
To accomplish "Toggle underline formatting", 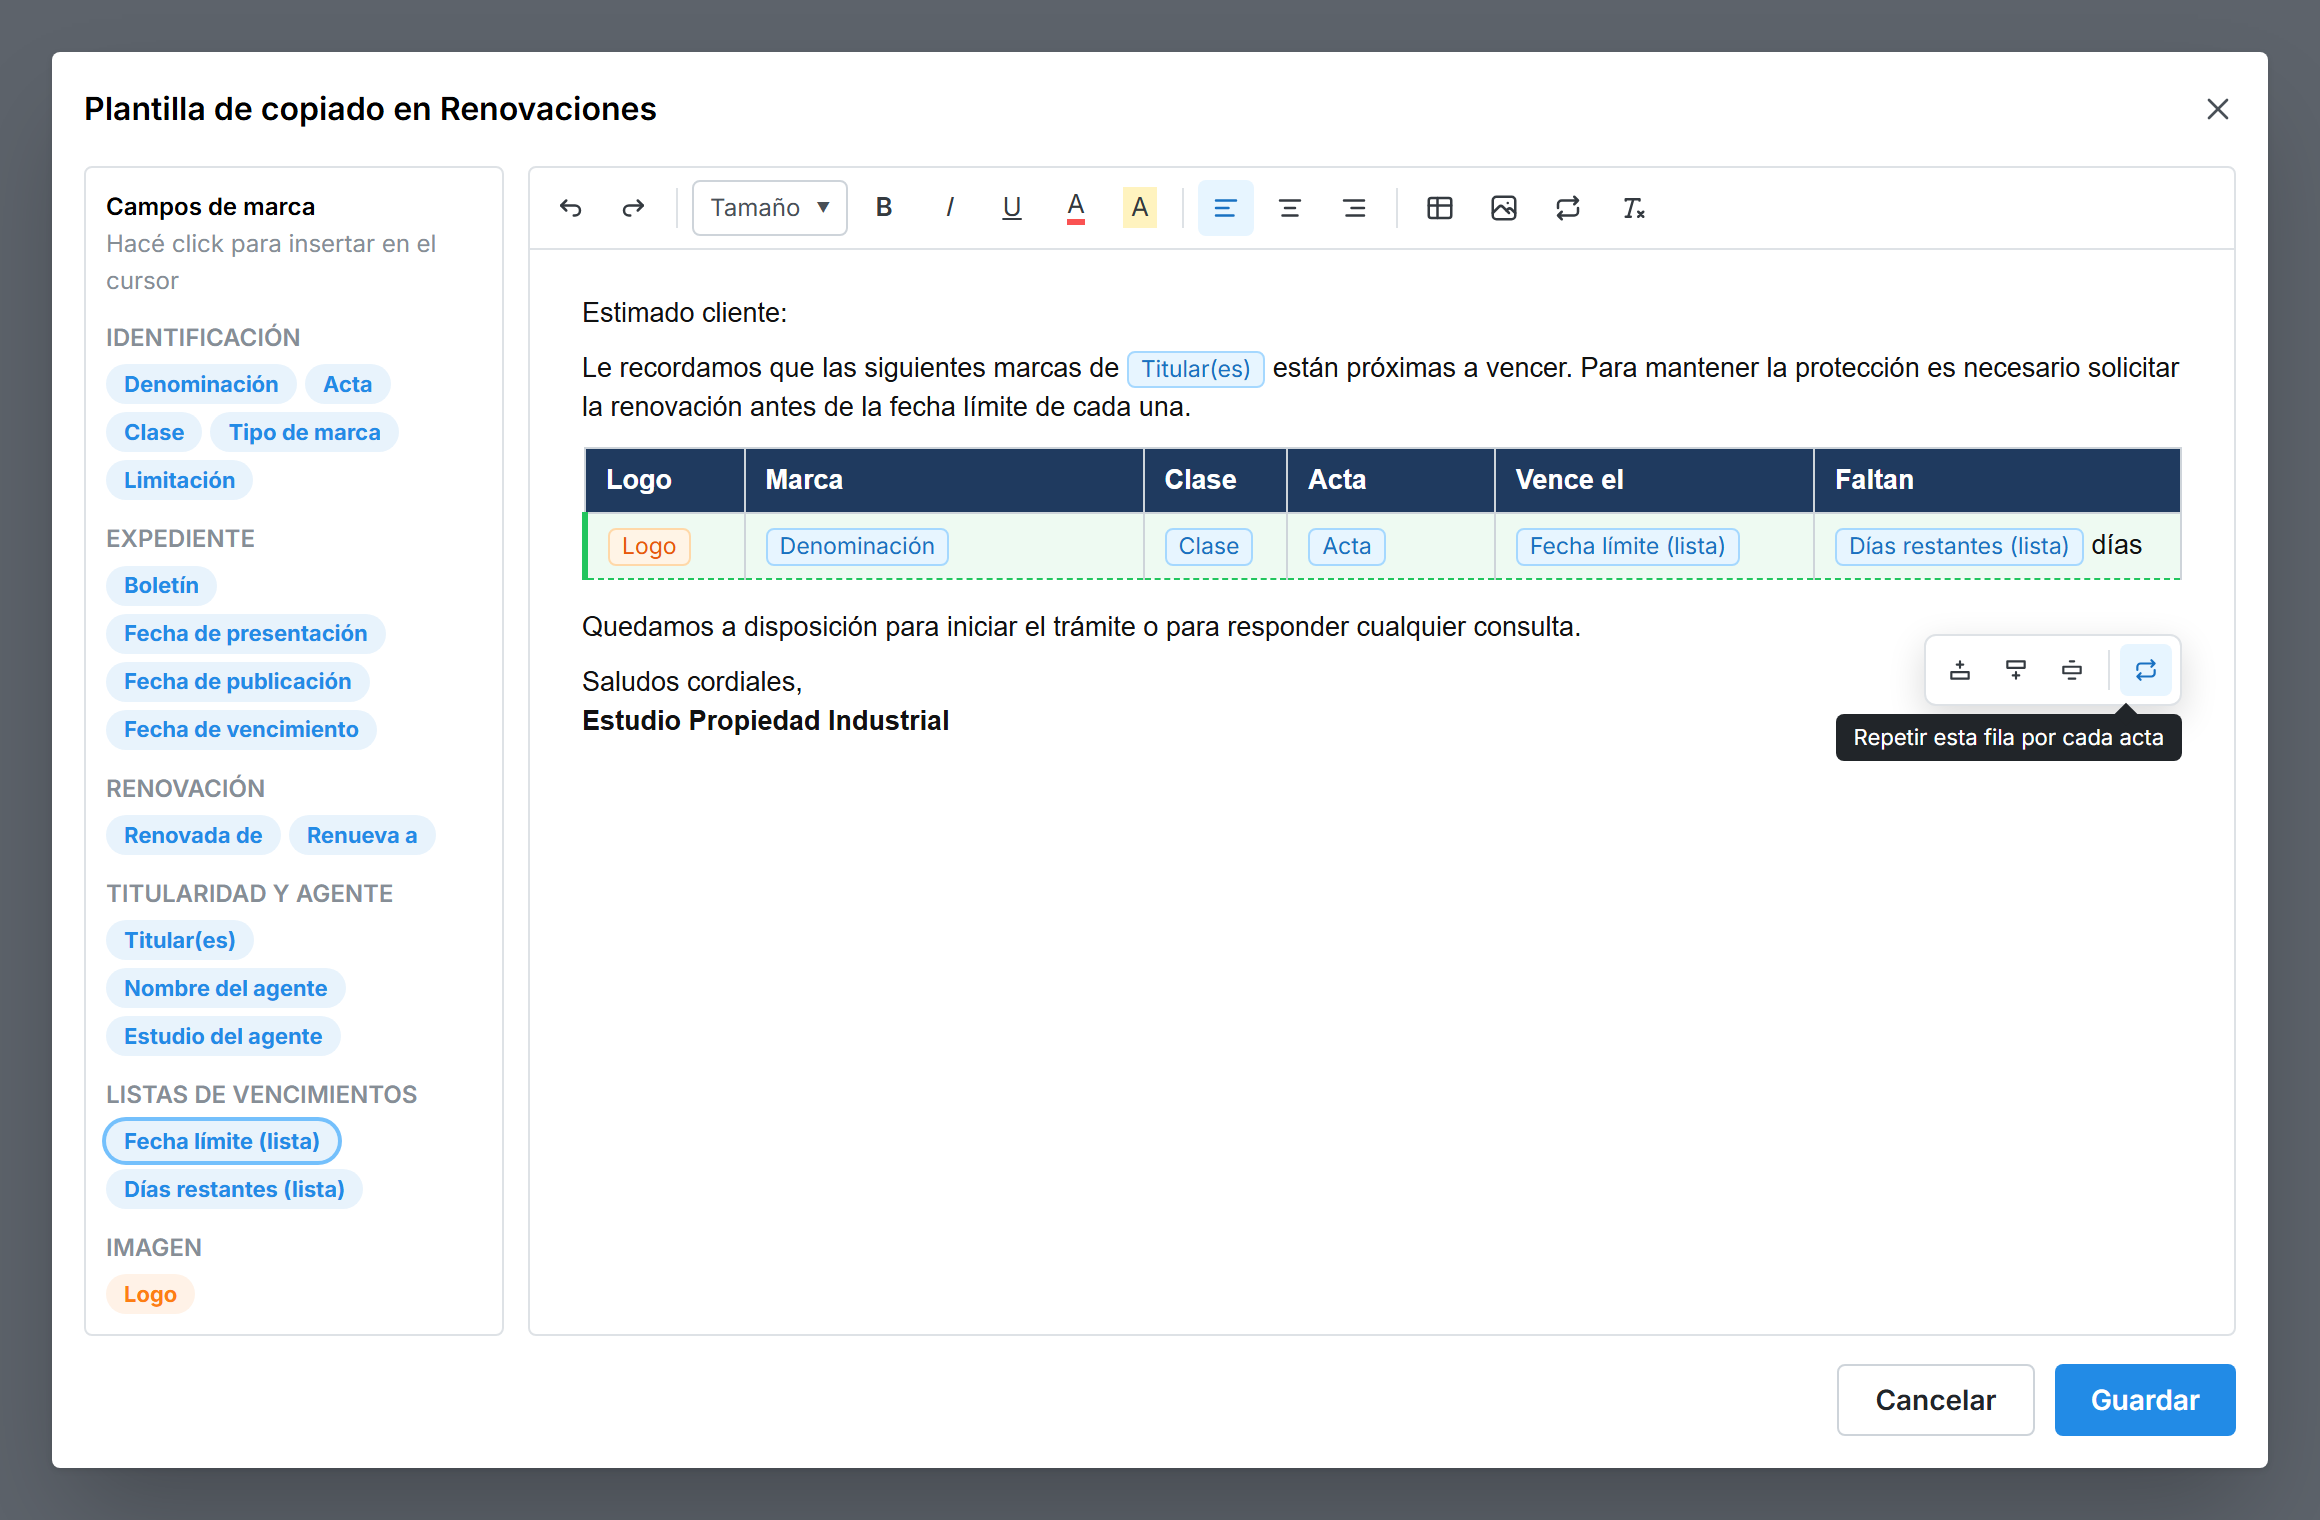I will coord(1012,208).
